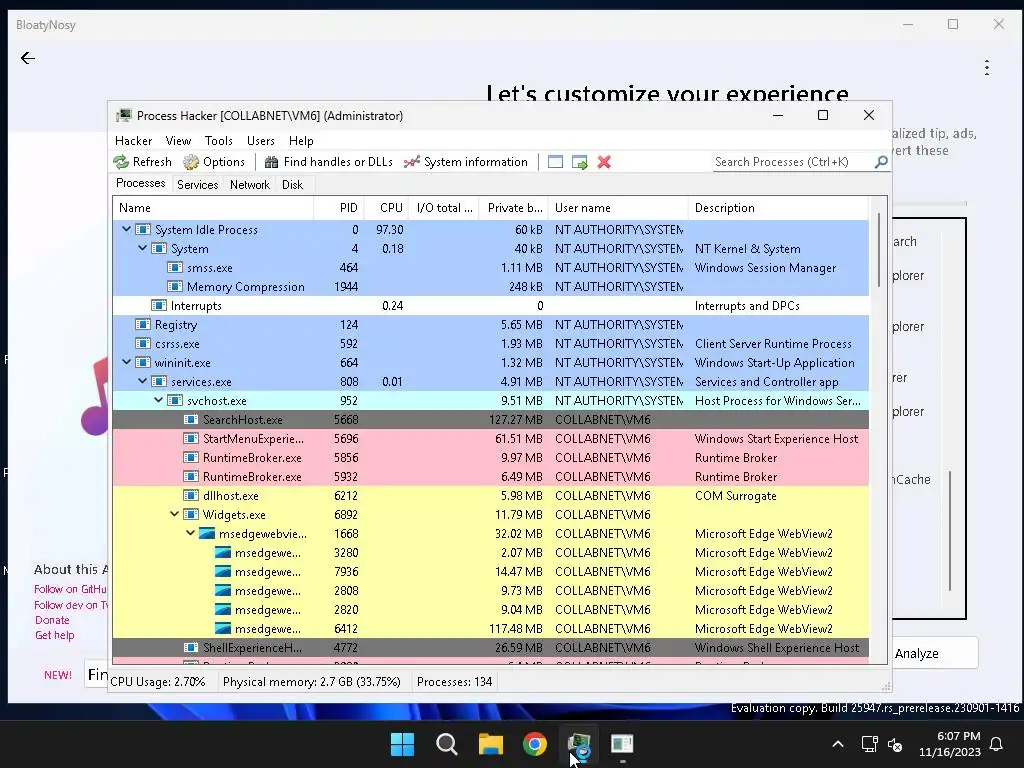The image size is (1024, 768).
Task: Click the process list vertical scrollbar
Action: click(878, 248)
